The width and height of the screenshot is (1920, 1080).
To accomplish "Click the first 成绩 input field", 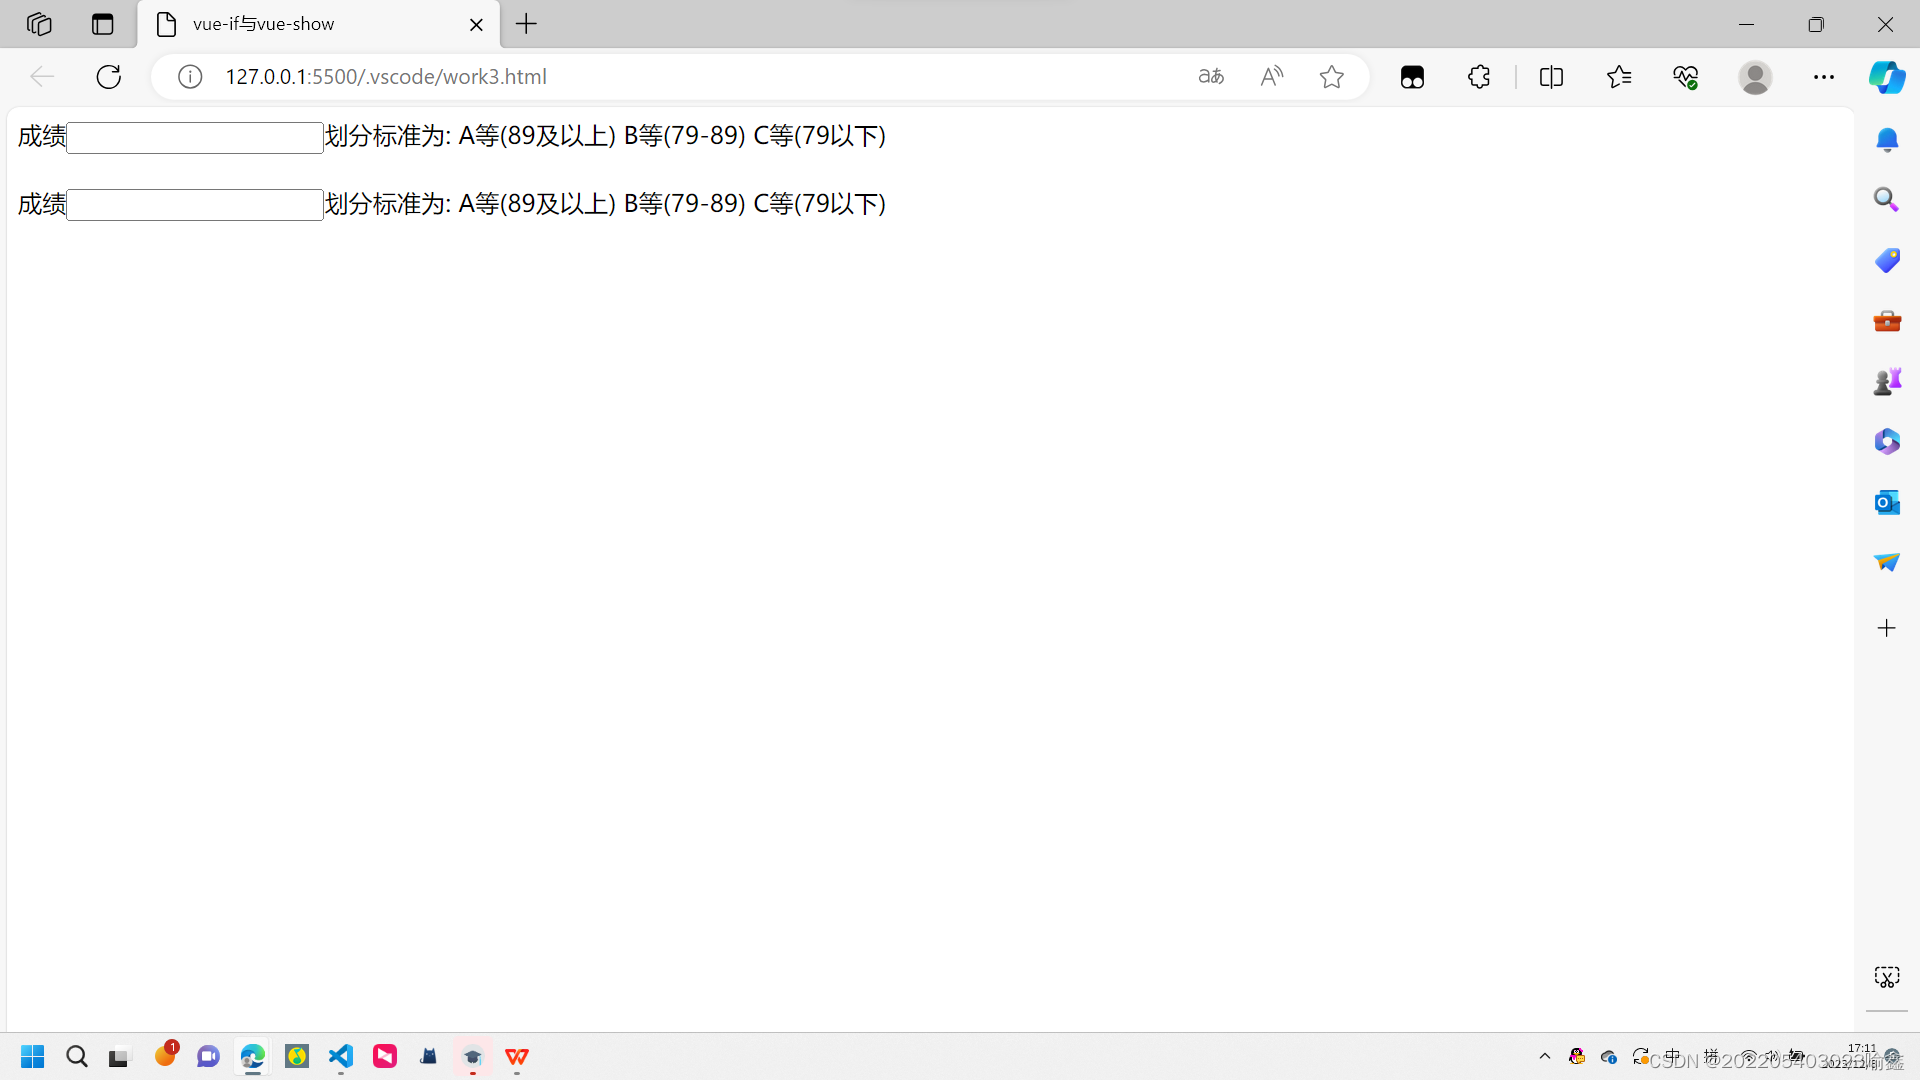I will point(194,137).
